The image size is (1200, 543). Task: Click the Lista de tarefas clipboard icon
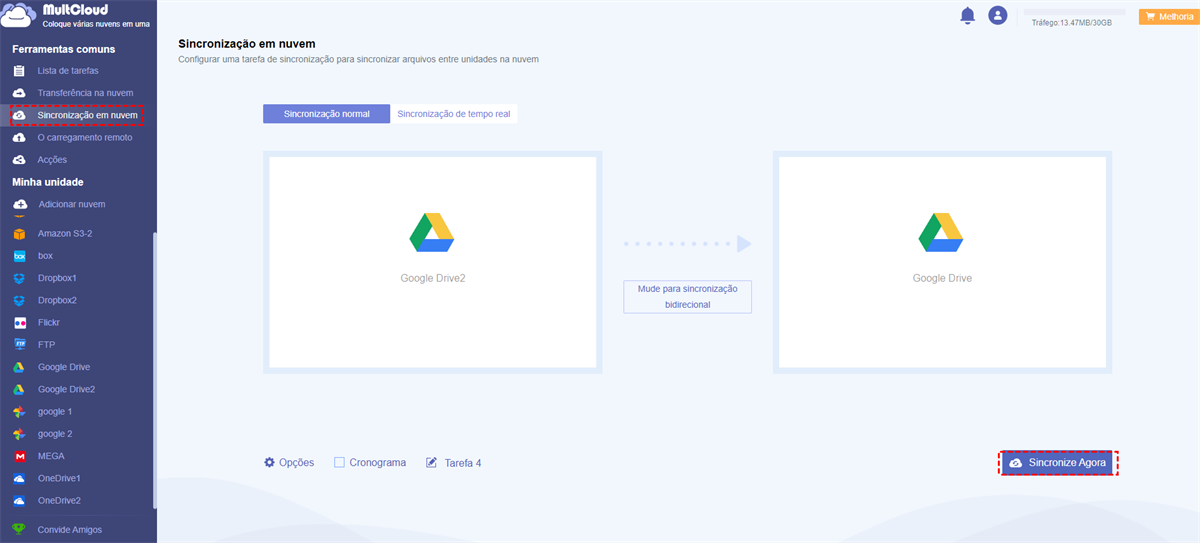(19, 71)
